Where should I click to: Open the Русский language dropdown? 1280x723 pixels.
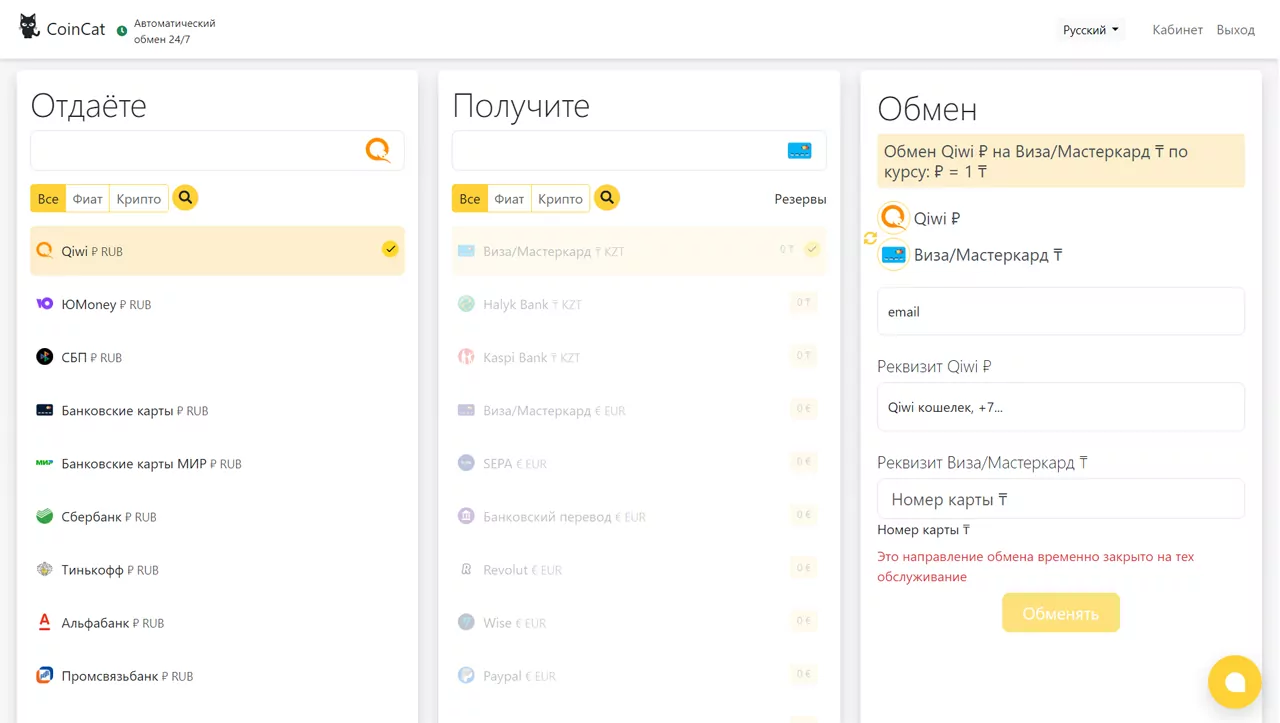click(x=1091, y=30)
